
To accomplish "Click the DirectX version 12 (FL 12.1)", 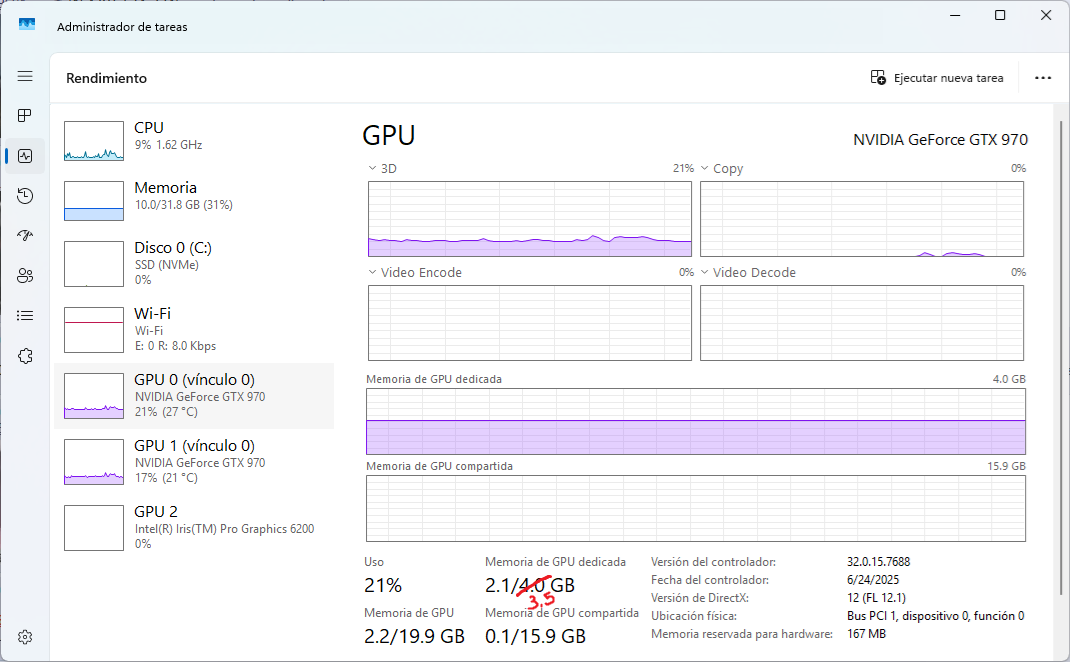I will 876,598.
